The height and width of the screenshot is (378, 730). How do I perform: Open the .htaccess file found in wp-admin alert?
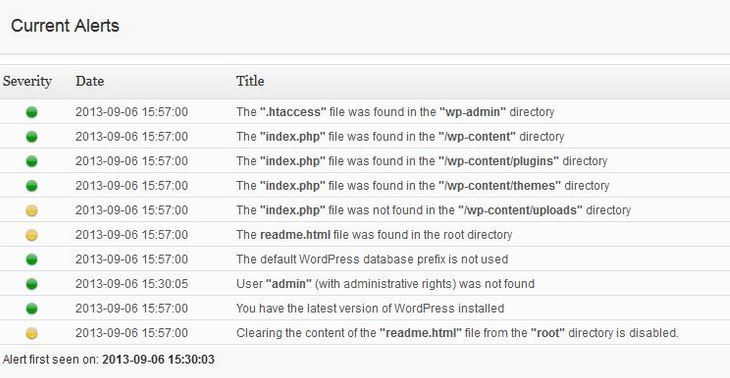coord(395,112)
